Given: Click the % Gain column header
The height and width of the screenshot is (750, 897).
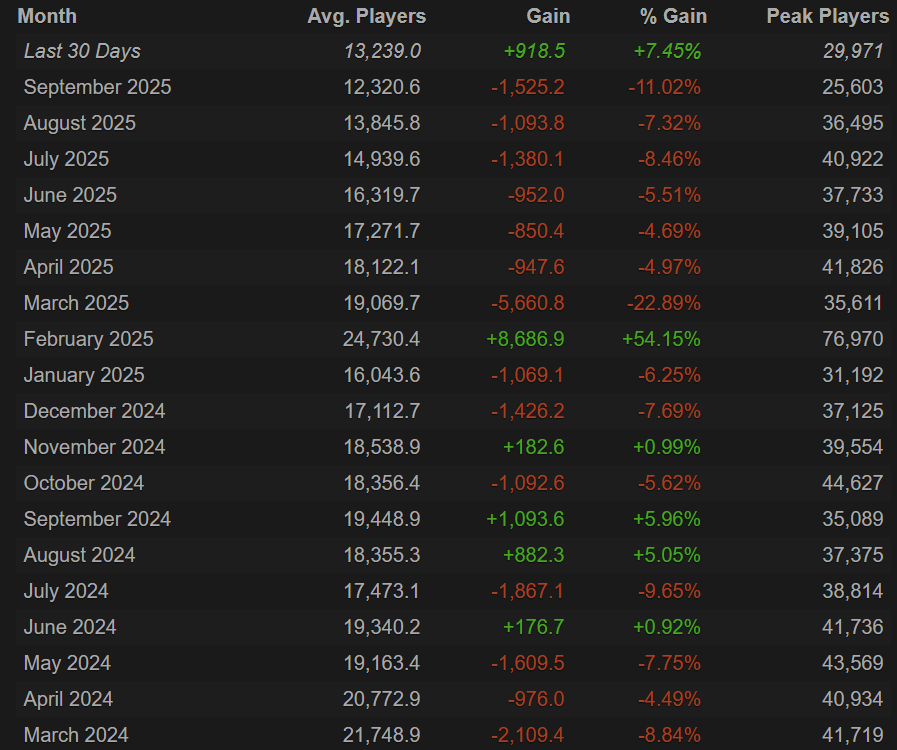Looking at the screenshot, I should pos(673,16).
